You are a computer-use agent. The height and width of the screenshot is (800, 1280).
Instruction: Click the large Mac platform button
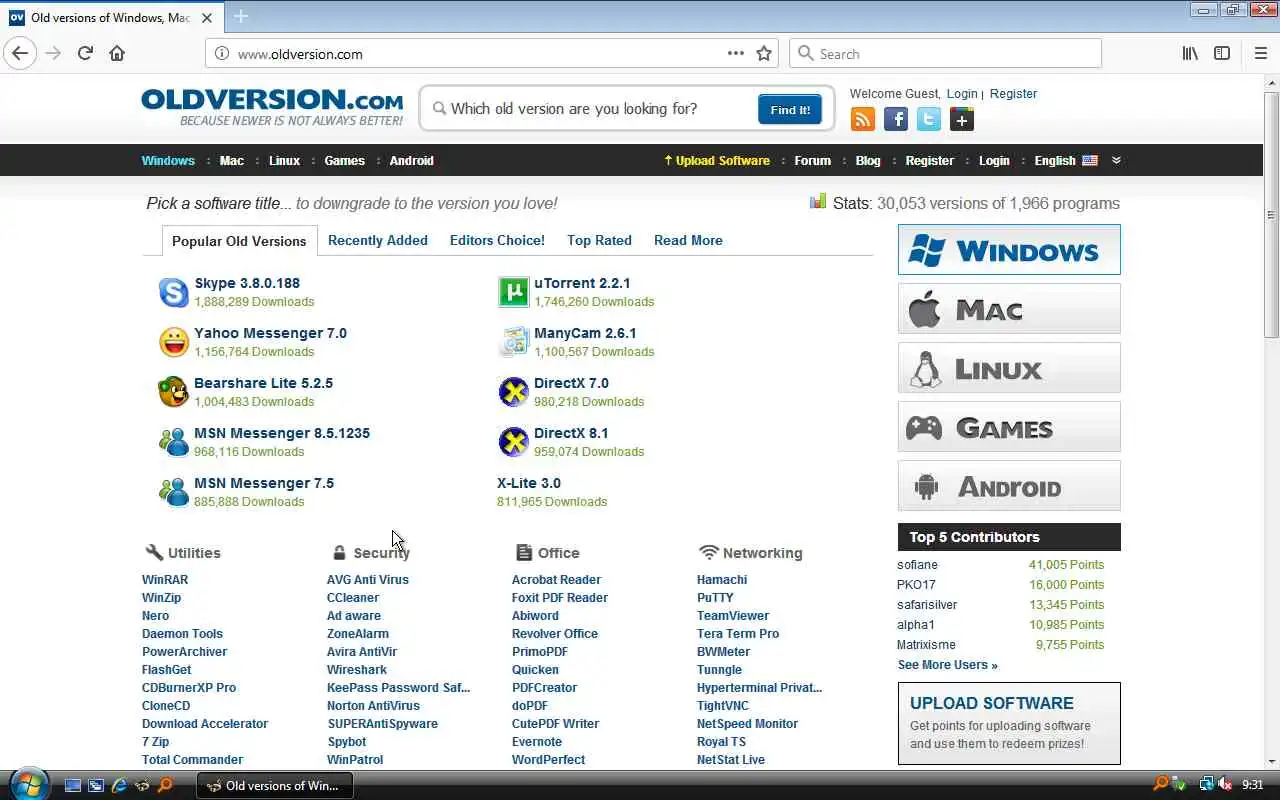click(1009, 309)
